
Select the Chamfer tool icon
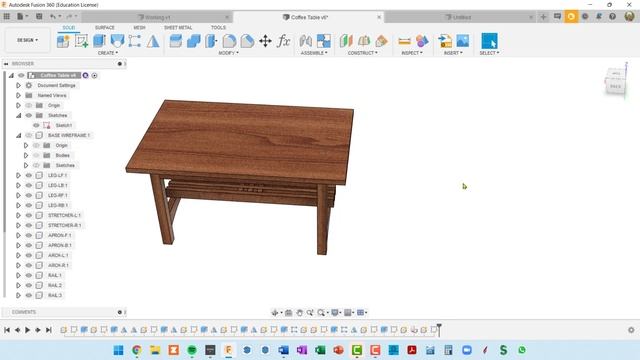(247, 41)
